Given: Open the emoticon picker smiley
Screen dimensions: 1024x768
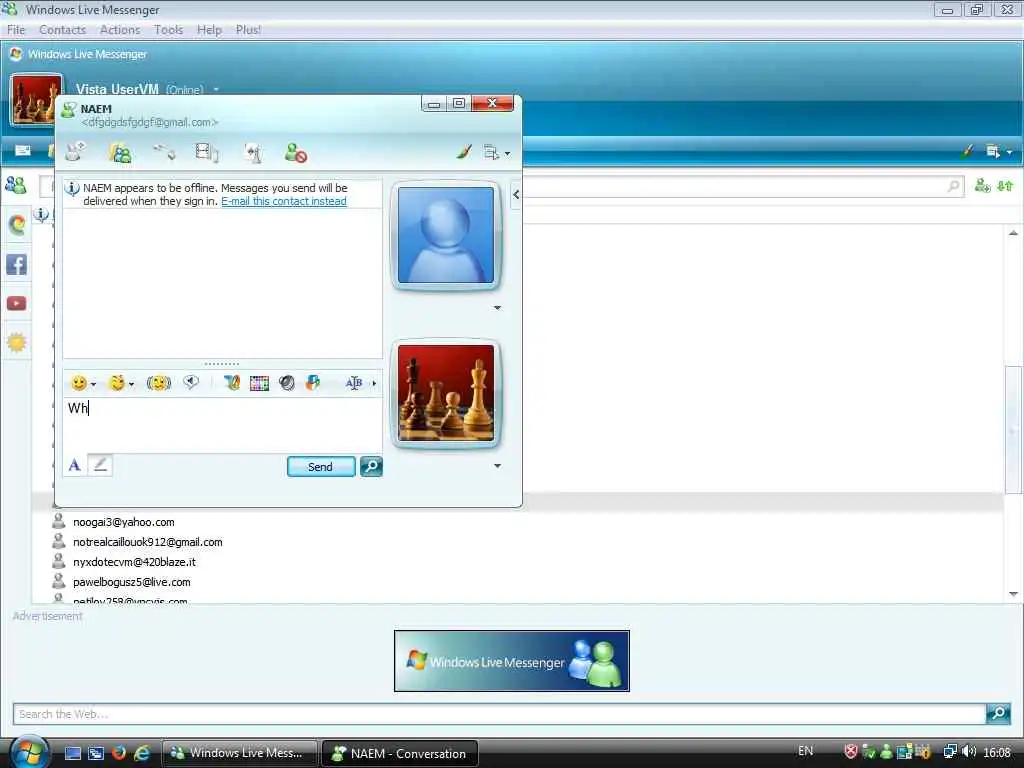Looking at the screenshot, I should point(79,383).
